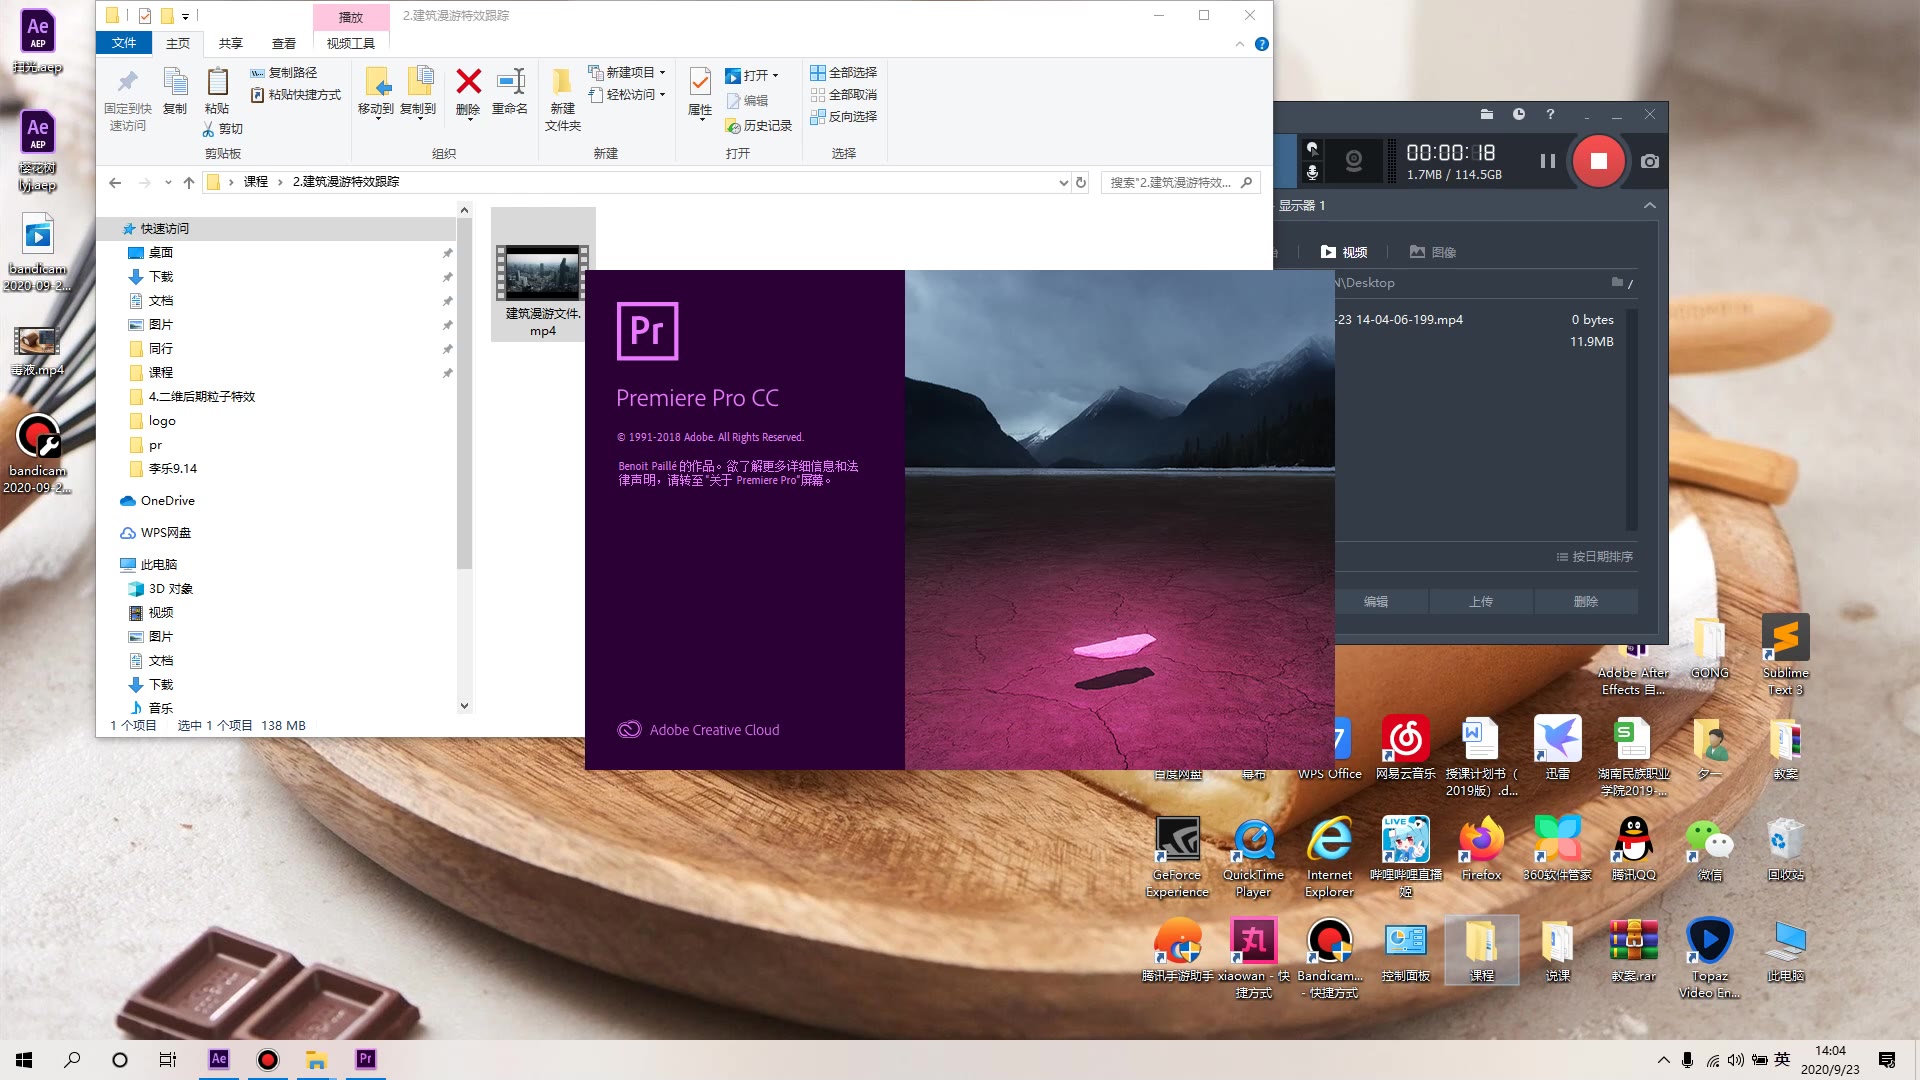Screen dimensions: 1920x1080
Task: Select 桌面 under quick access
Action: (x=161, y=253)
